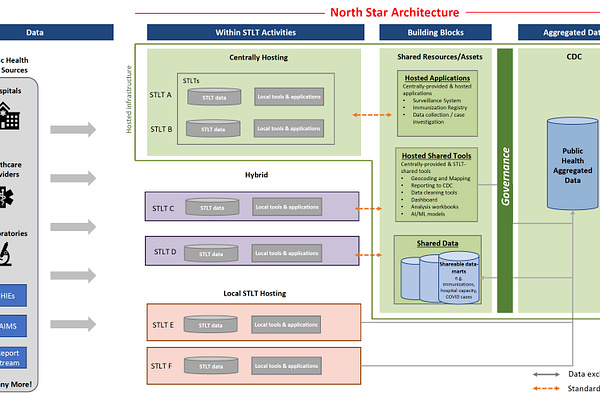
Task: Select the STLT D data cylinder
Action: pyautogui.click(x=211, y=253)
